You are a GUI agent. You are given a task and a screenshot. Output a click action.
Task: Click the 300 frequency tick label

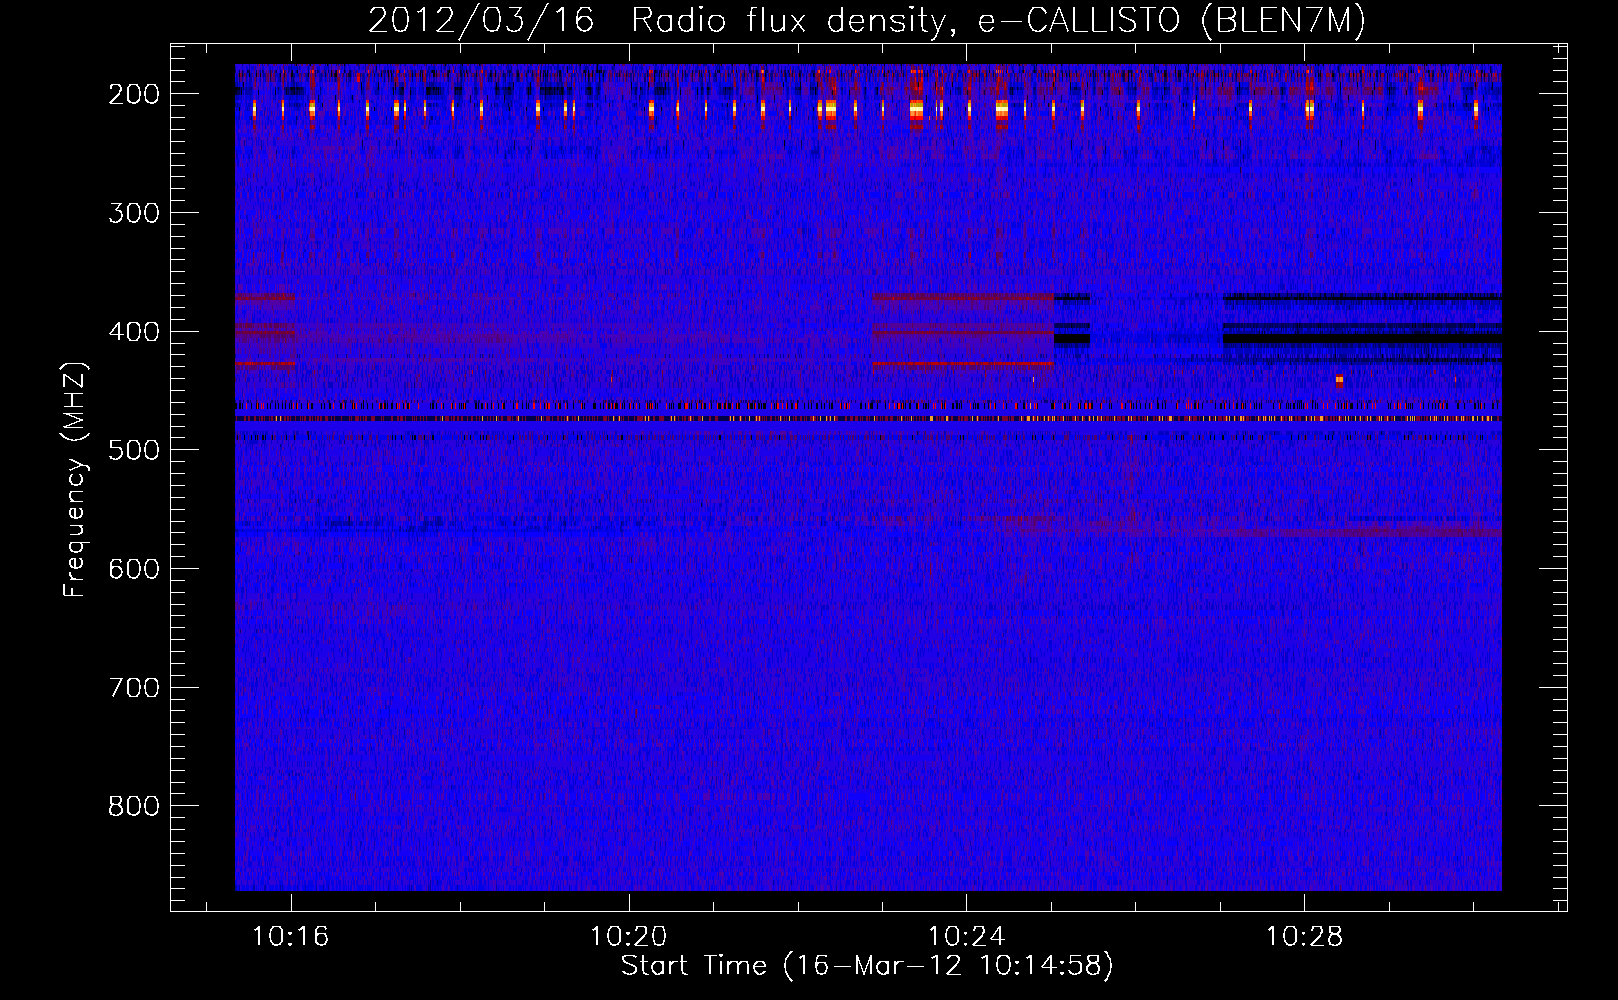[134, 213]
